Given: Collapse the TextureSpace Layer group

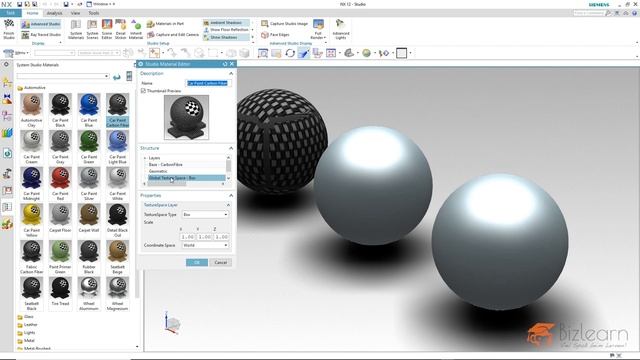Looking at the screenshot, I should pos(228,205).
